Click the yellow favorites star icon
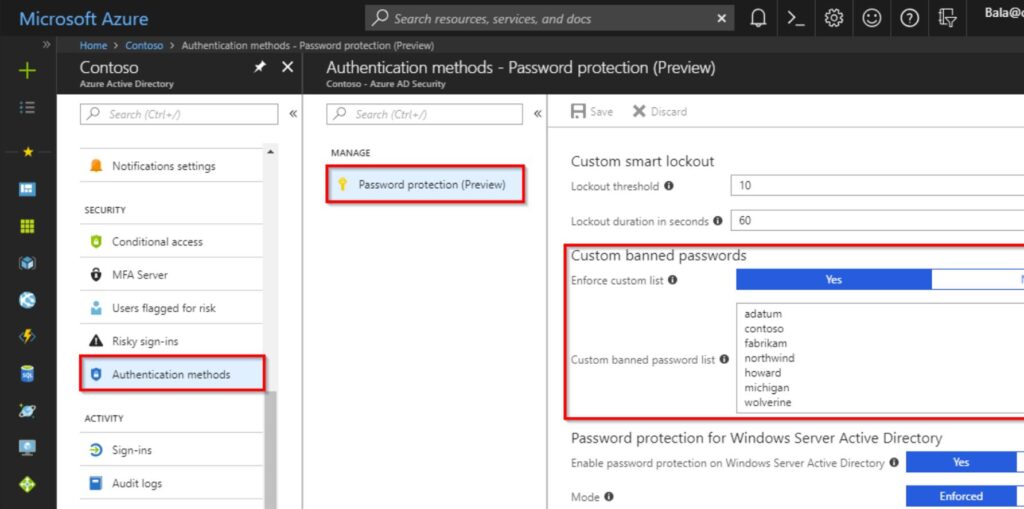Screen dimensions: 1024x509 click(x=27, y=152)
